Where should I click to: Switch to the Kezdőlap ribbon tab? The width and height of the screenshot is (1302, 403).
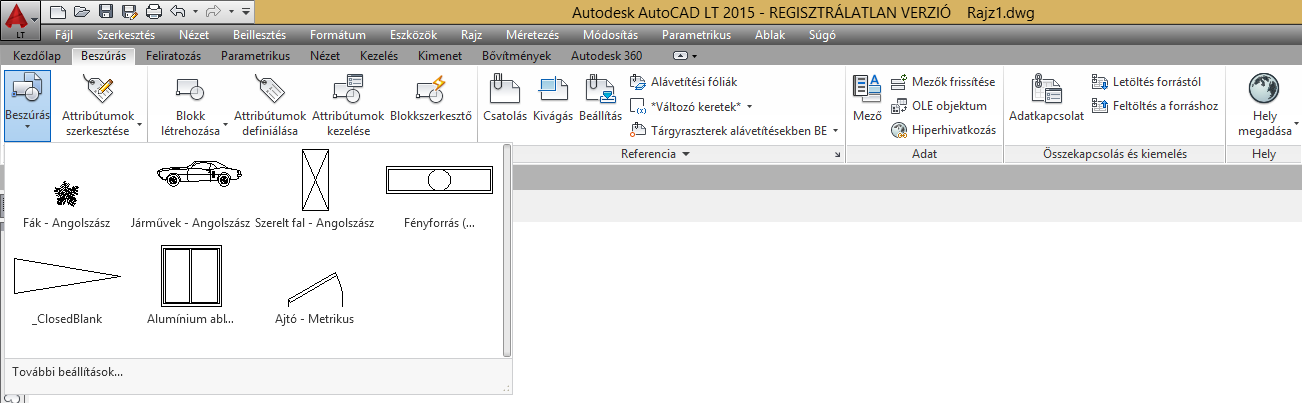[37, 56]
